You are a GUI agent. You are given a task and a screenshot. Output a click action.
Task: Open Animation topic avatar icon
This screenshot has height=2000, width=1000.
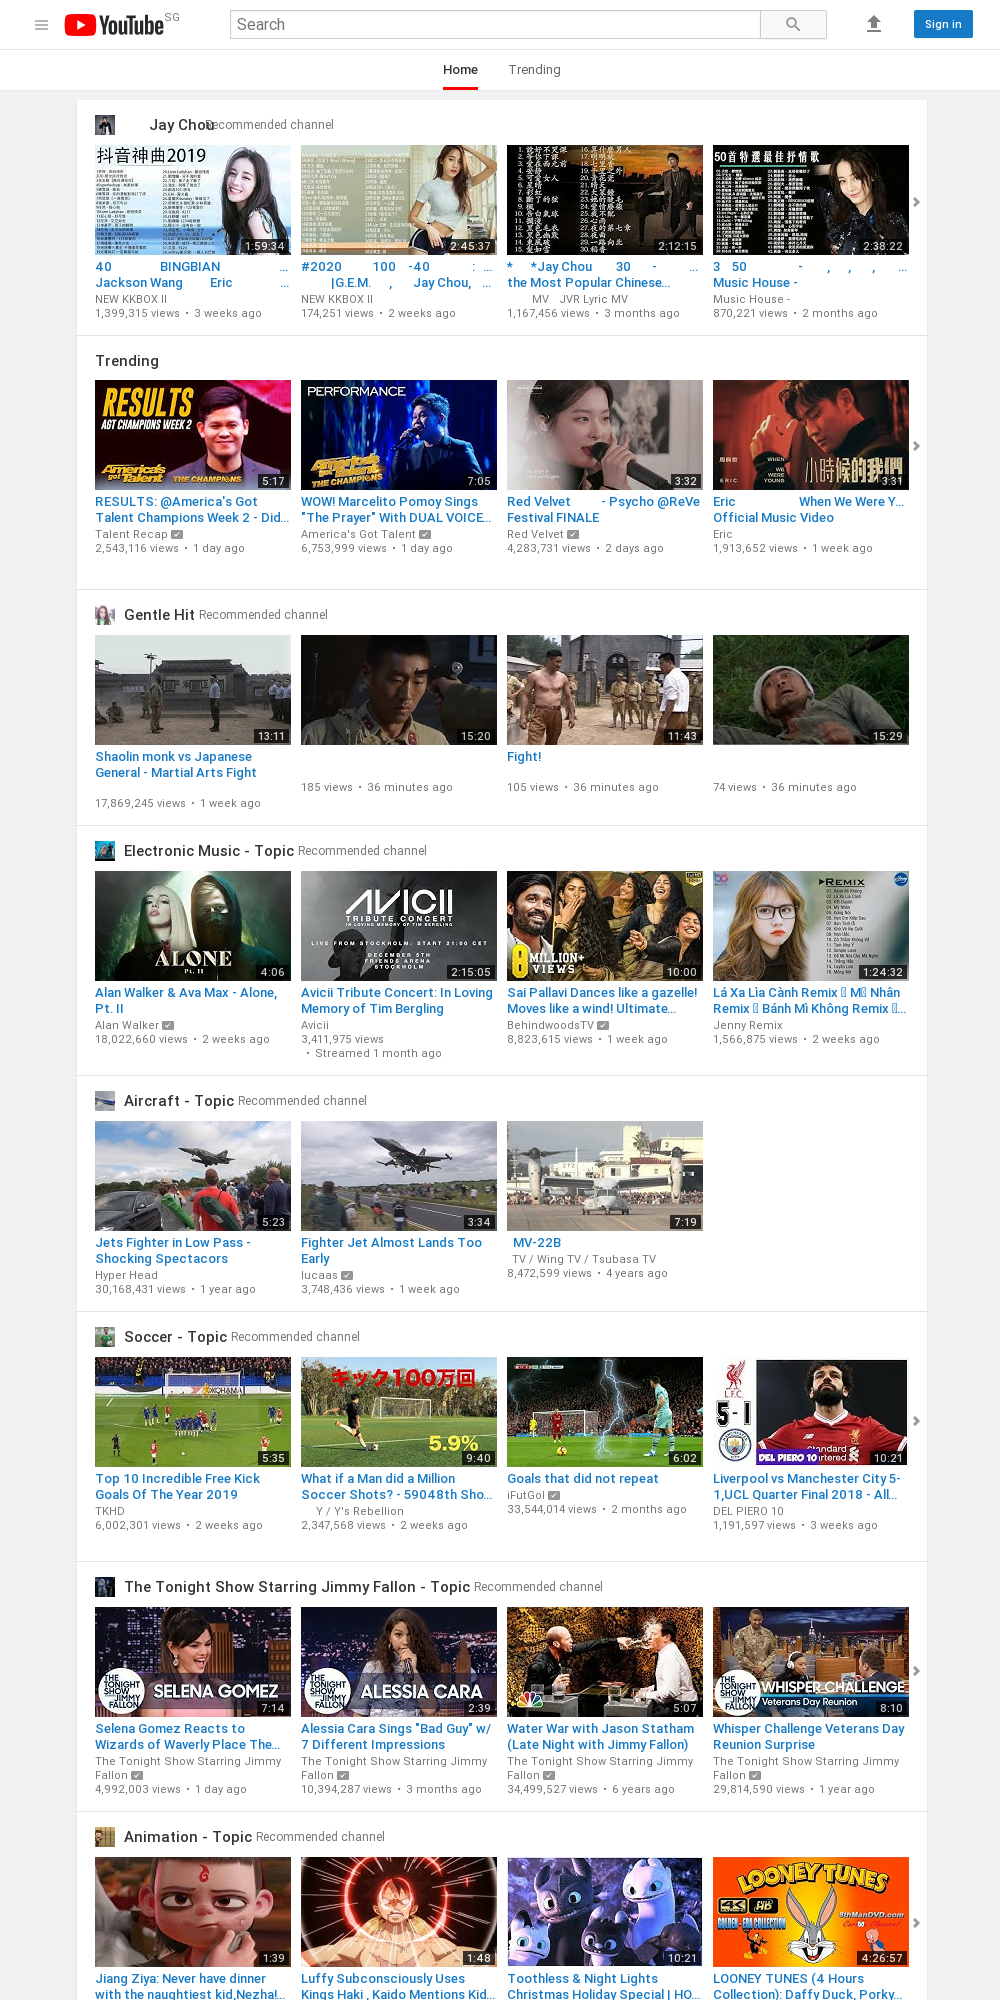[105, 1837]
